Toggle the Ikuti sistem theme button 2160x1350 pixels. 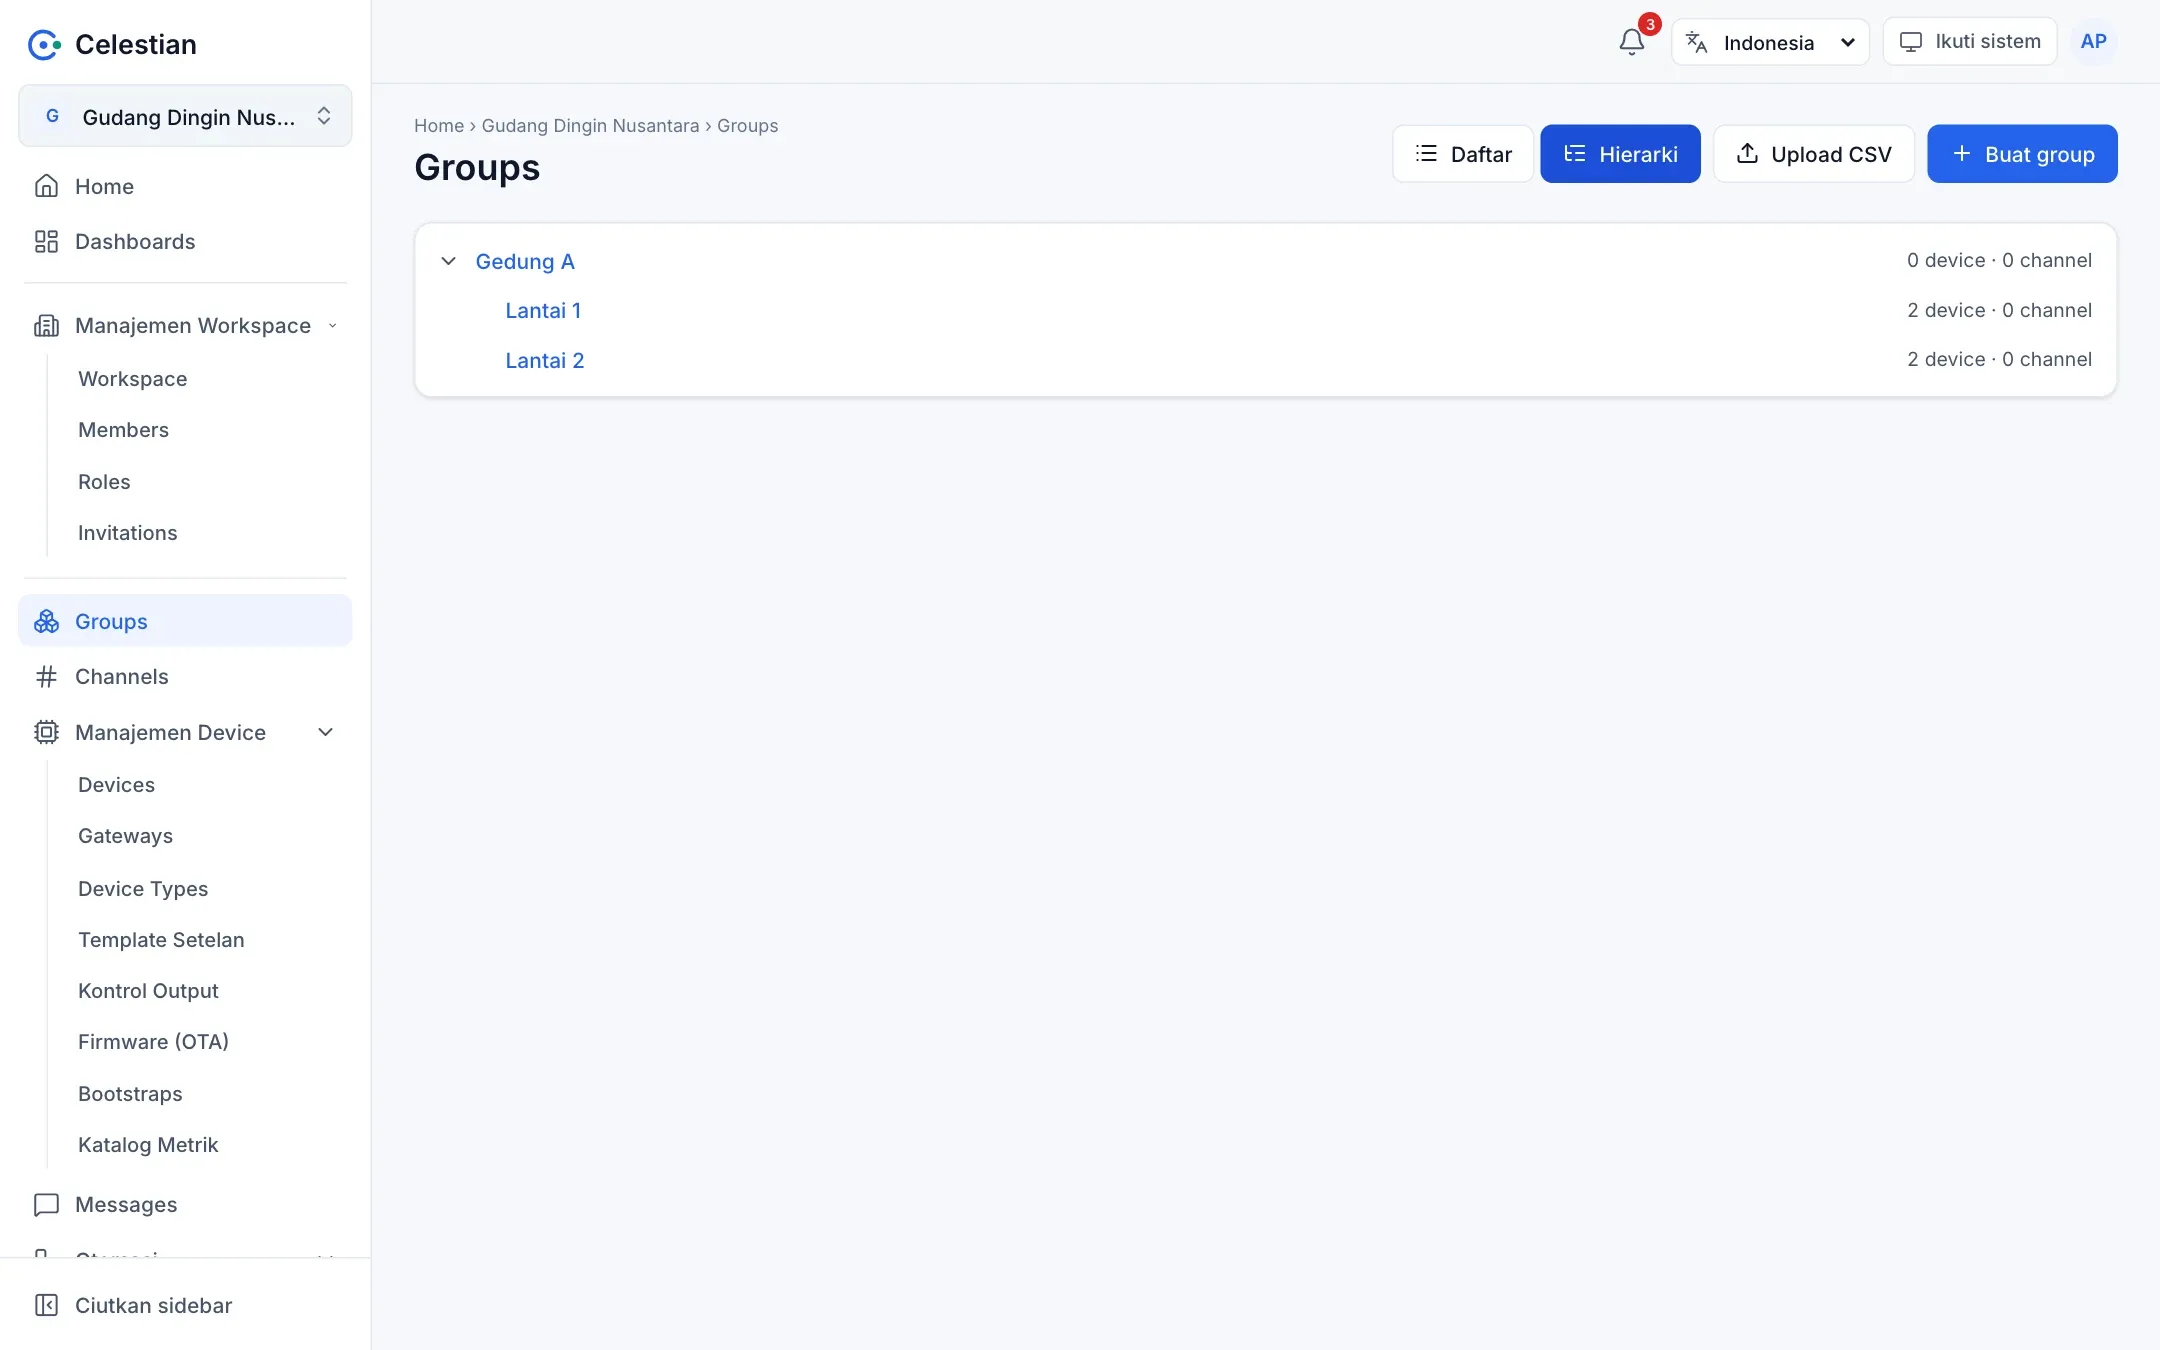coord(1970,42)
